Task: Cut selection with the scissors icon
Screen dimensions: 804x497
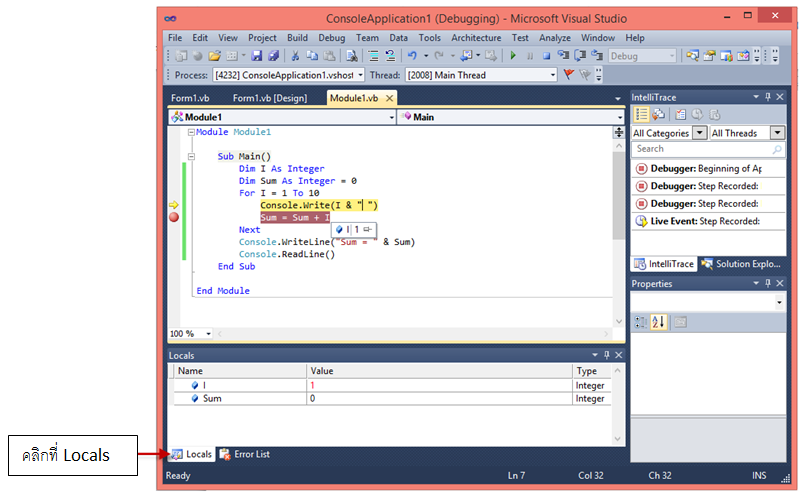Action: coord(295,55)
